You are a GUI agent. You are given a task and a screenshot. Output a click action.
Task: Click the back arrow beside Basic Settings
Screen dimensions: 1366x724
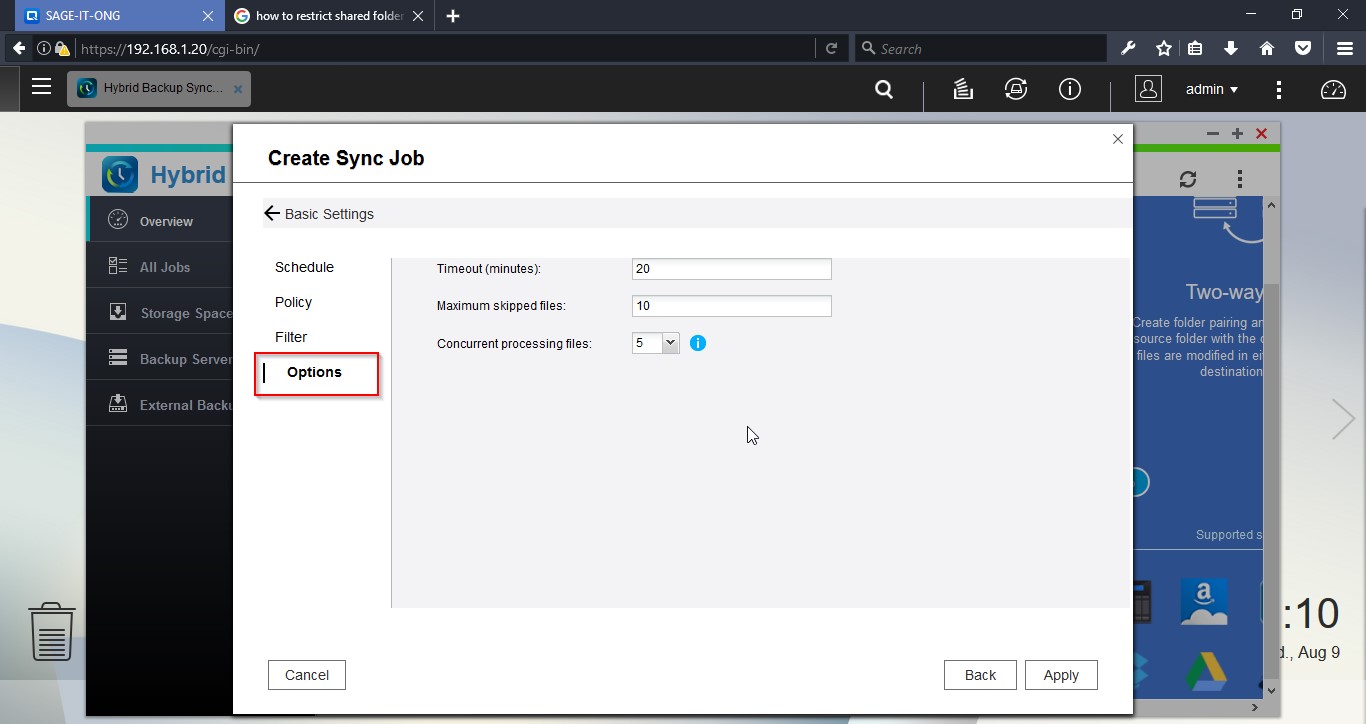tap(272, 213)
